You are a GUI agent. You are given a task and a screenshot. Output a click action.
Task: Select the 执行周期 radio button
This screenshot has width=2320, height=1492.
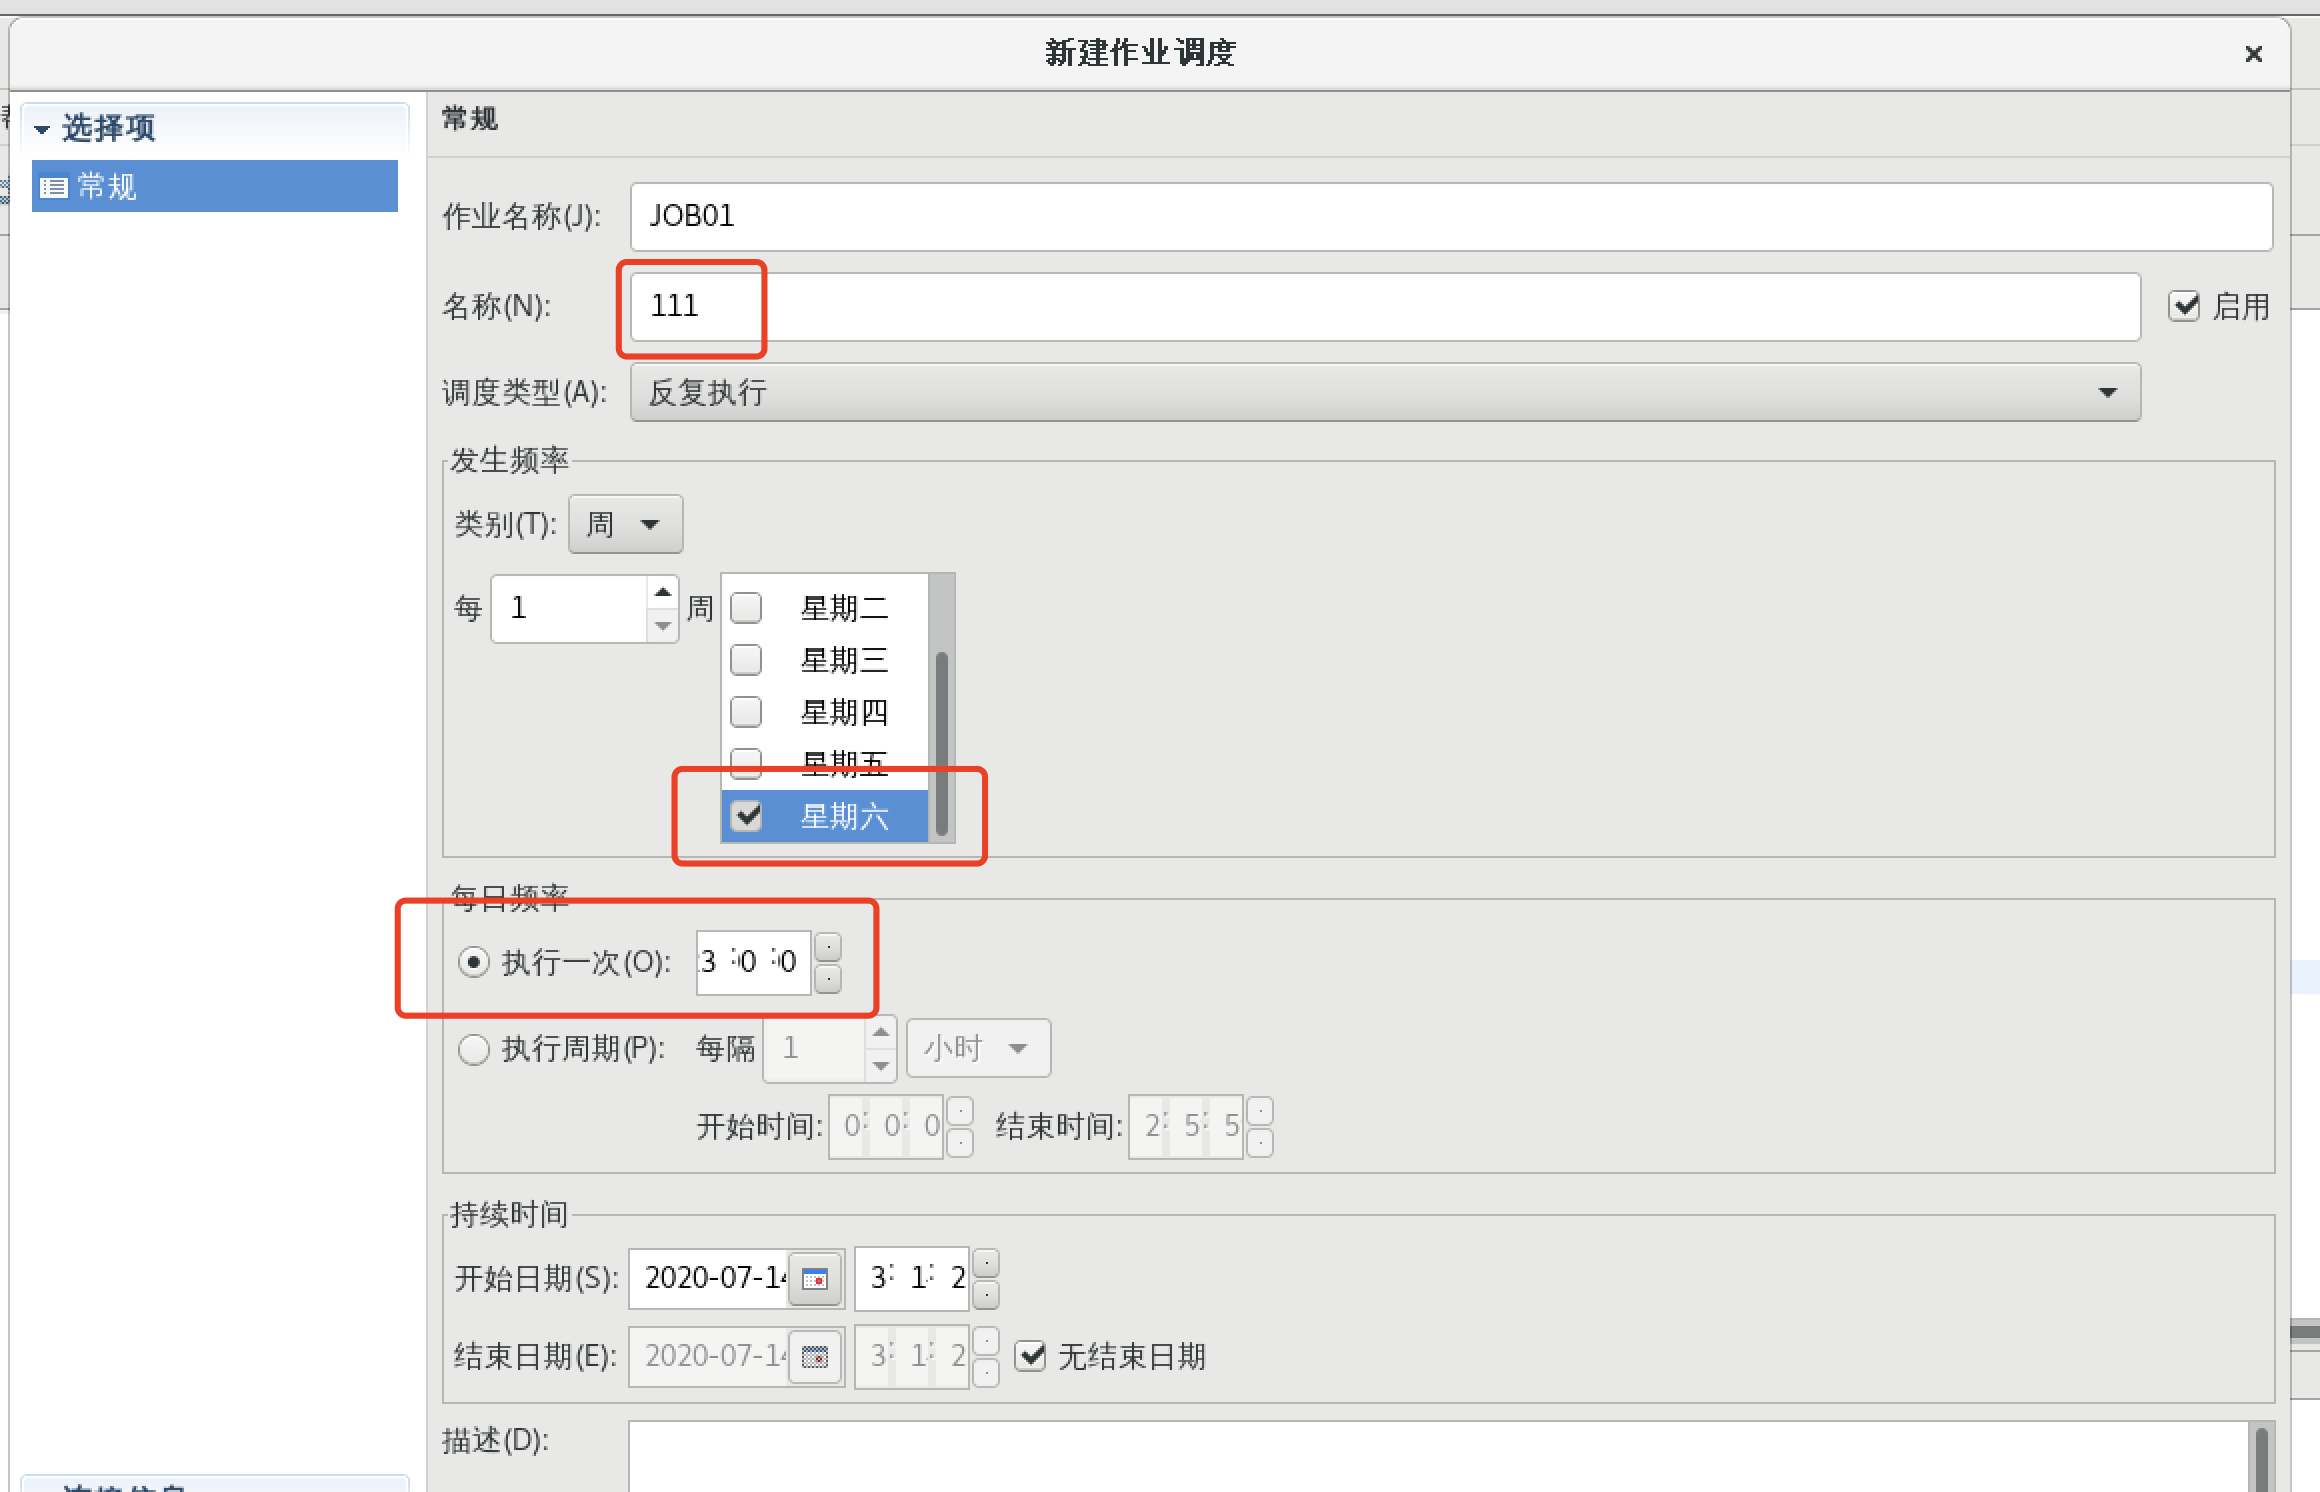click(x=473, y=1049)
